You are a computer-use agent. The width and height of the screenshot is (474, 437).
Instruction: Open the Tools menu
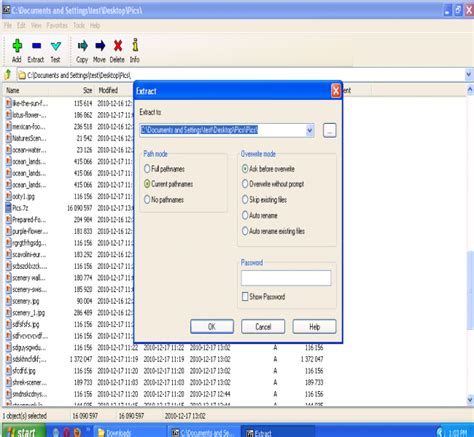tap(79, 25)
